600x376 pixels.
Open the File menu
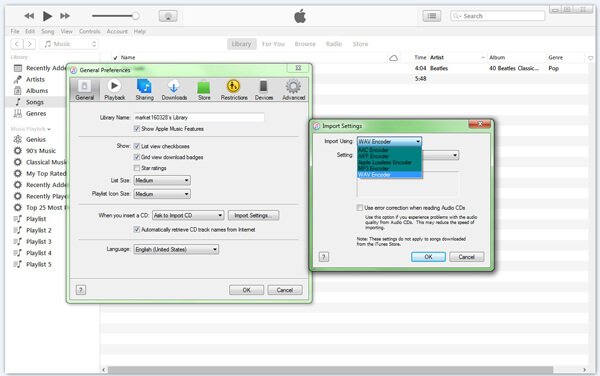[15, 31]
